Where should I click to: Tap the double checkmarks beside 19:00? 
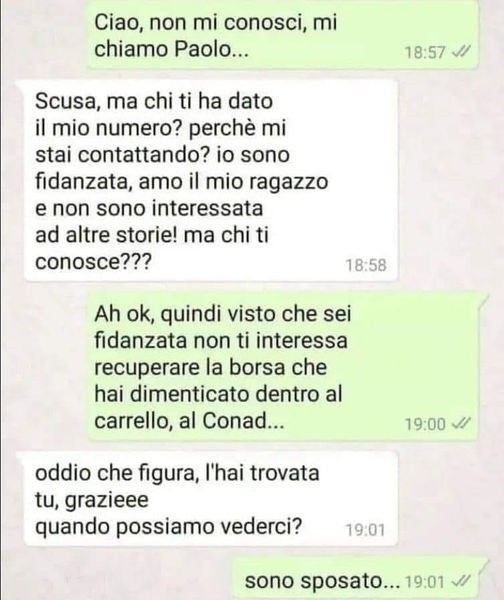pos(461,423)
